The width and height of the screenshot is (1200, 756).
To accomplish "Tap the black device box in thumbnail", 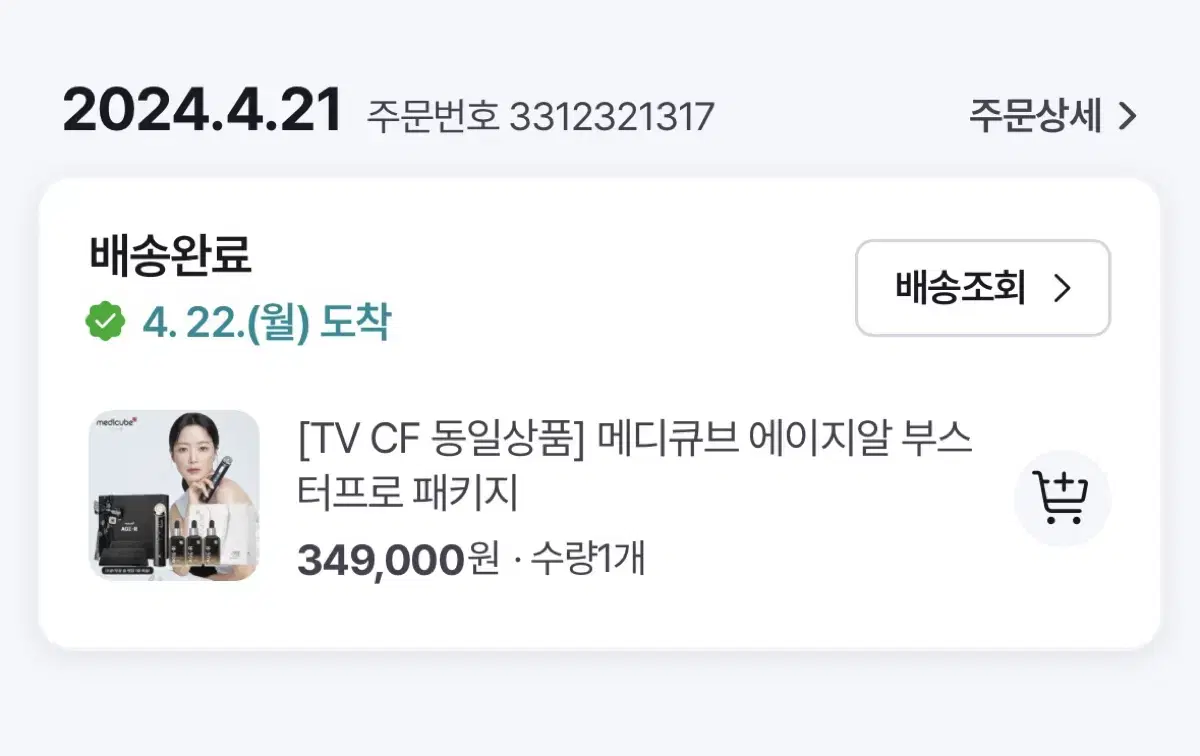I will [x=133, y=530].
